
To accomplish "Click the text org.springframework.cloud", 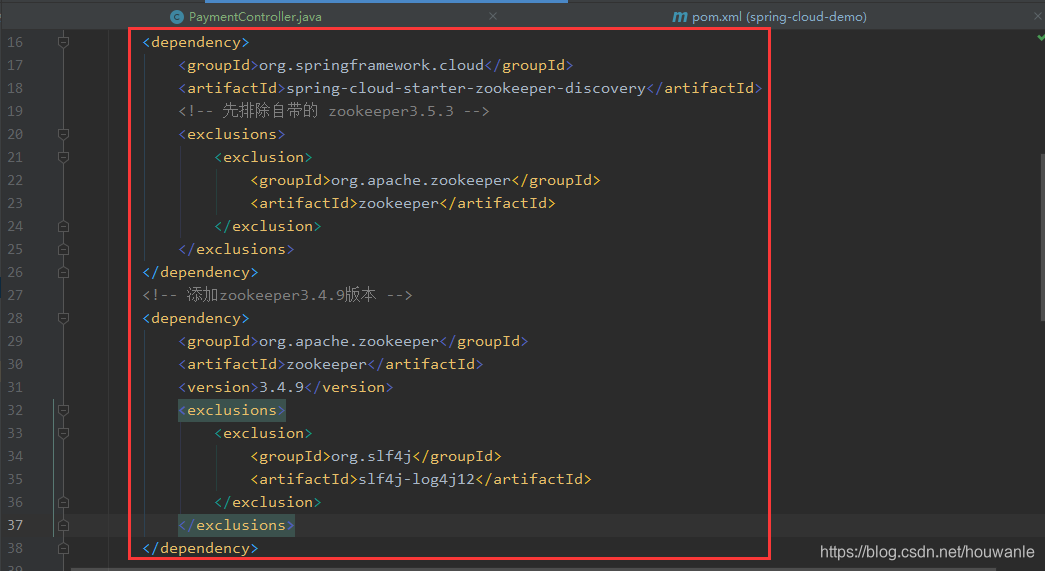I will coord(371,65).
